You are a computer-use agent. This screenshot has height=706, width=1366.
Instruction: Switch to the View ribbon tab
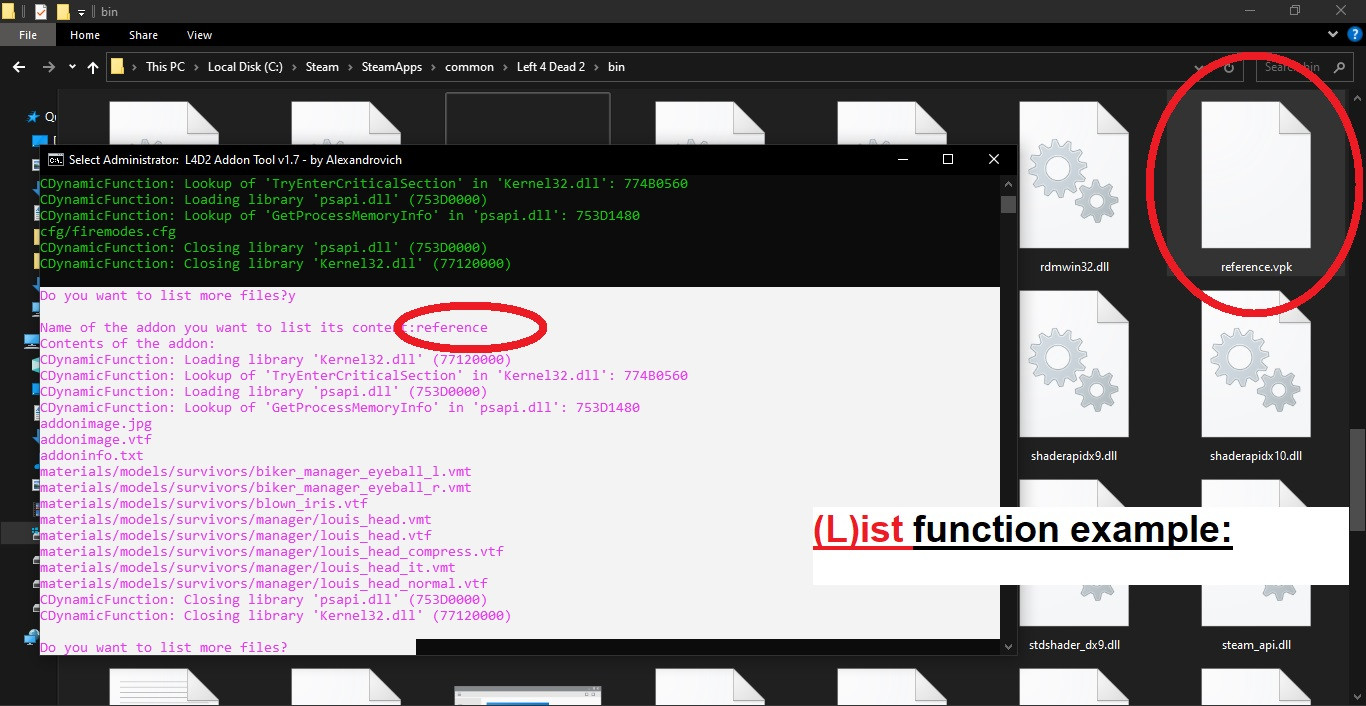tap(200, 35)
